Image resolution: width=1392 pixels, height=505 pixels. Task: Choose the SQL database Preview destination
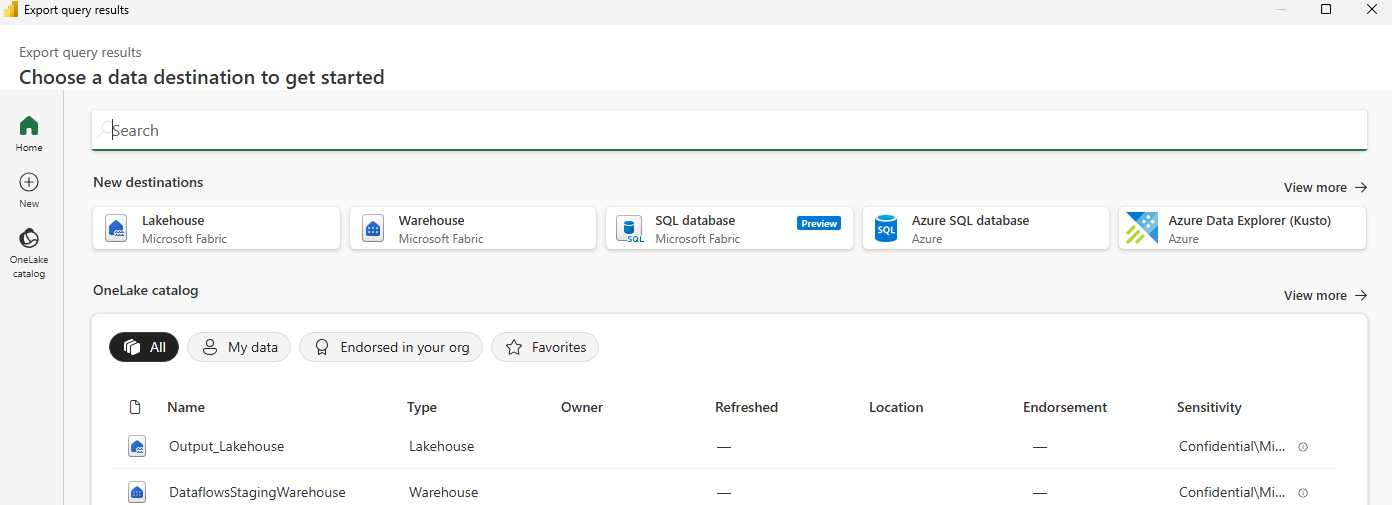click(730, 228)
